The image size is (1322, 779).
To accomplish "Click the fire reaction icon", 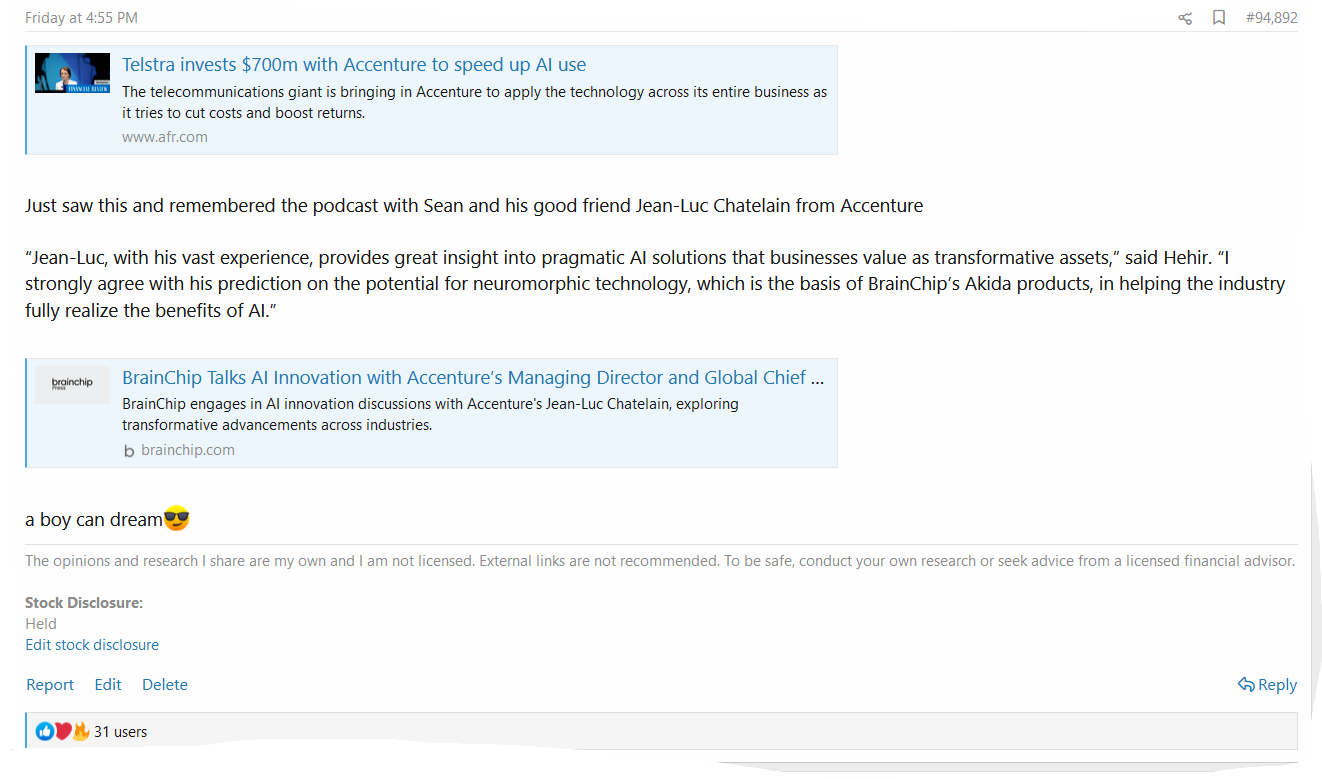I will pyautogui.click(x=81, y=731).
